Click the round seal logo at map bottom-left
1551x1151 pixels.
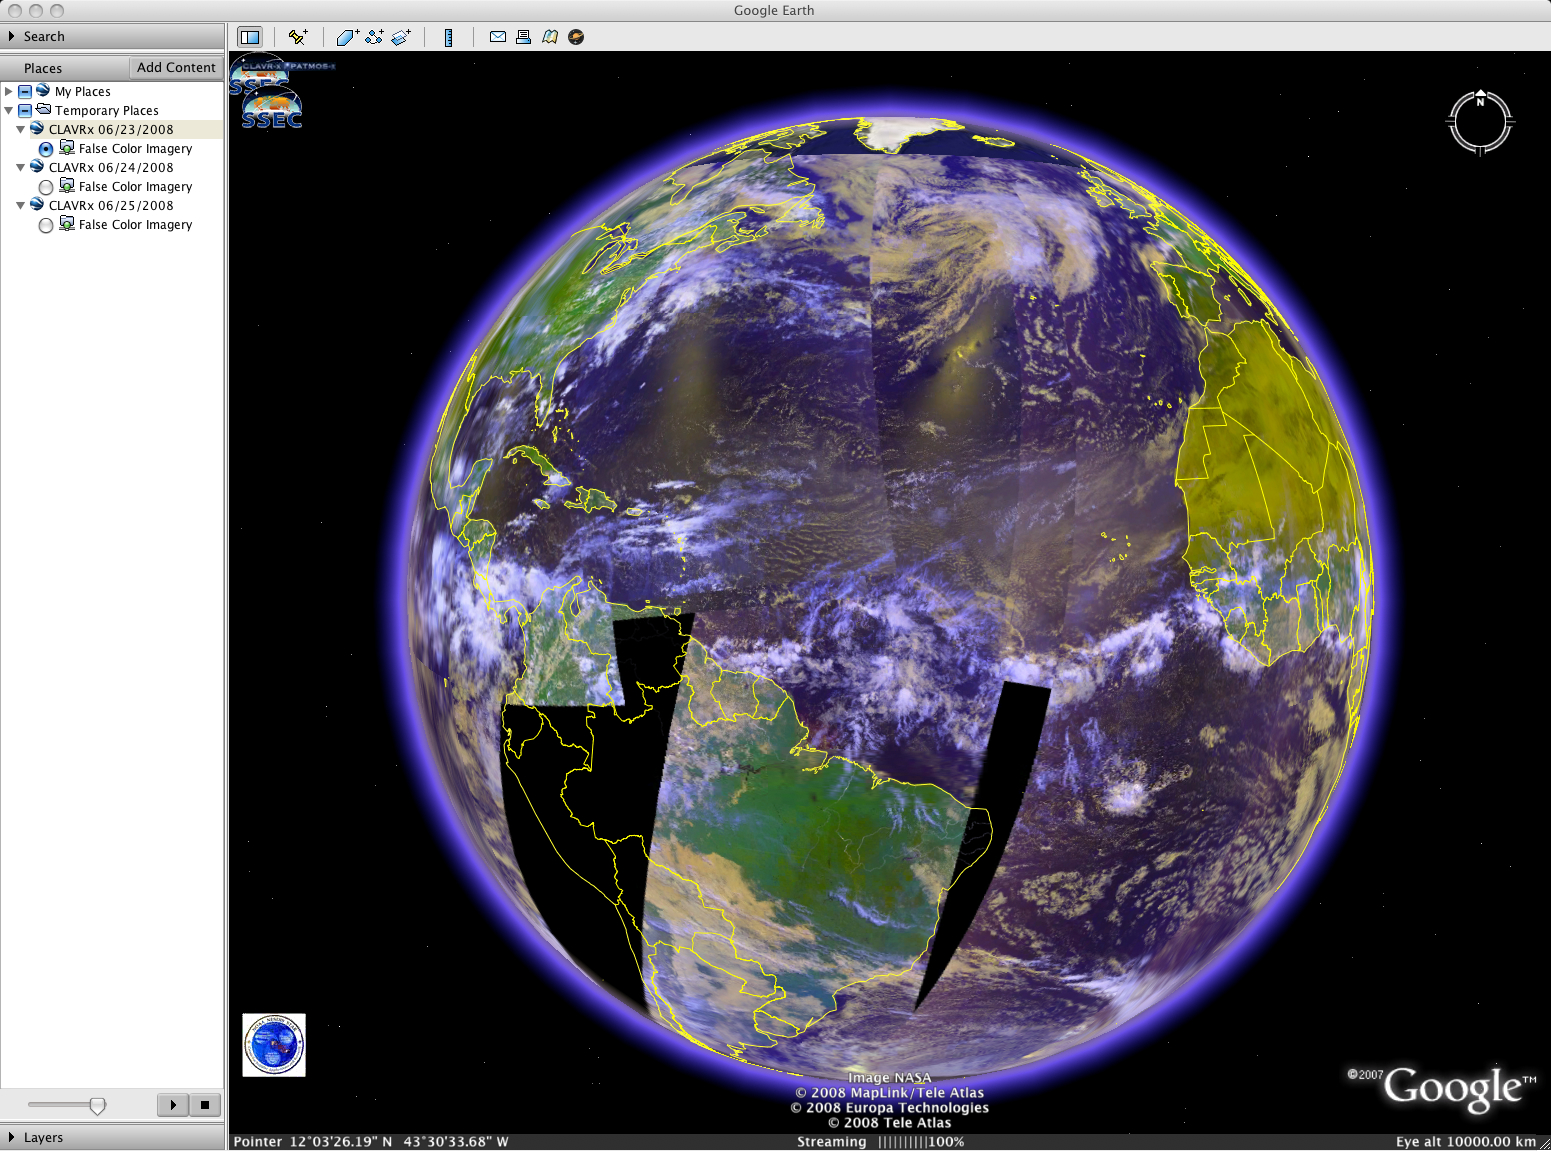[274, 1045]
